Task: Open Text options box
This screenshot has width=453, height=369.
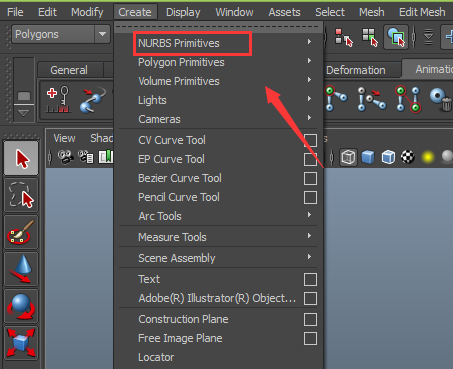Action: coord(310,280)
